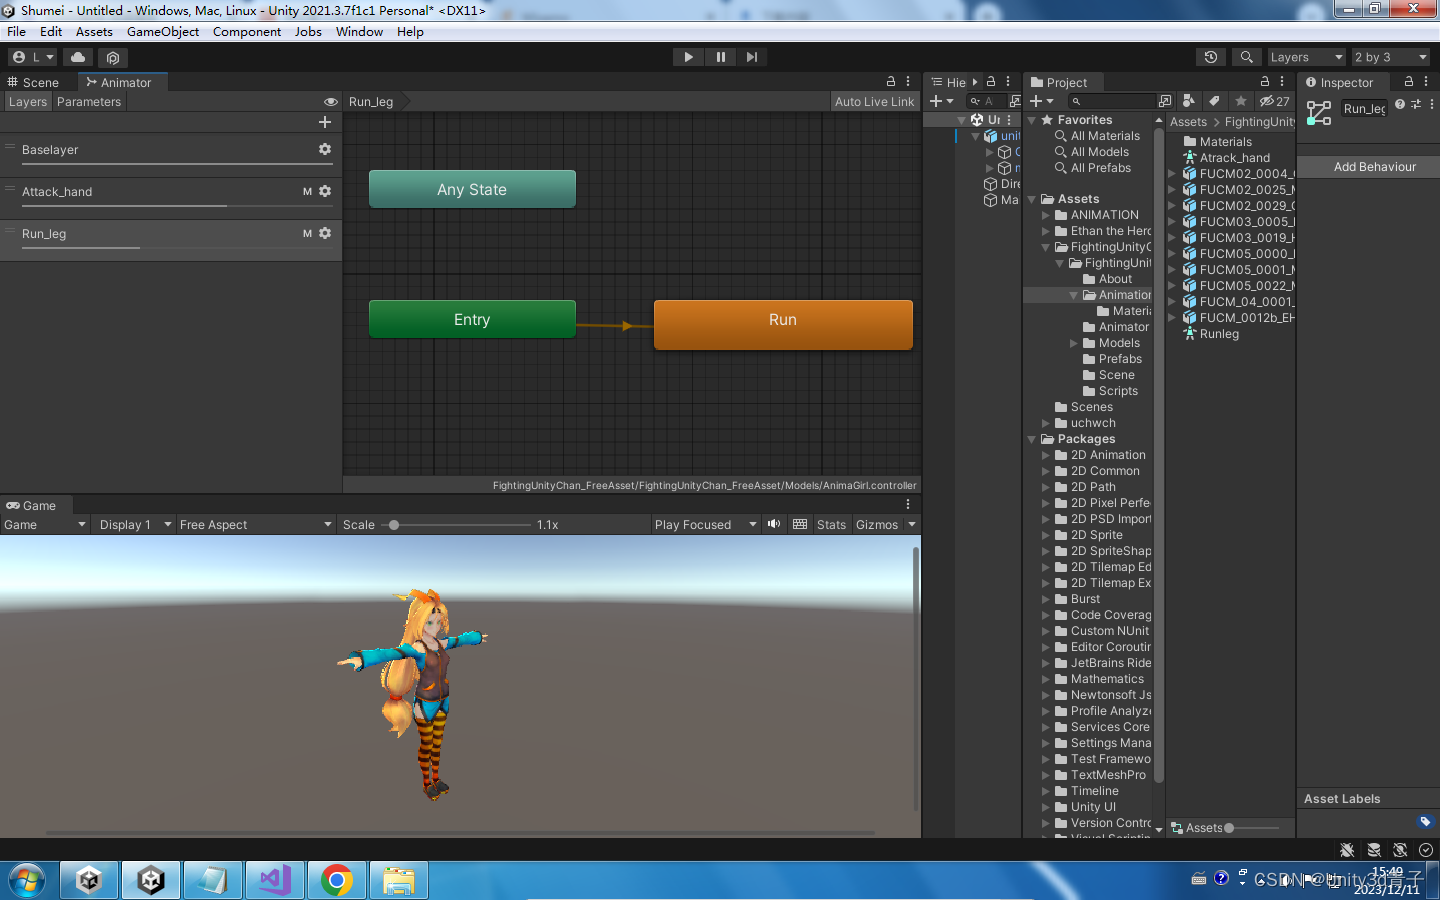Viewport: 1440px width, 900px height.
Task: Select the Parameters tab in Animator
Action: pyautogui.click(x=89, y=102)
